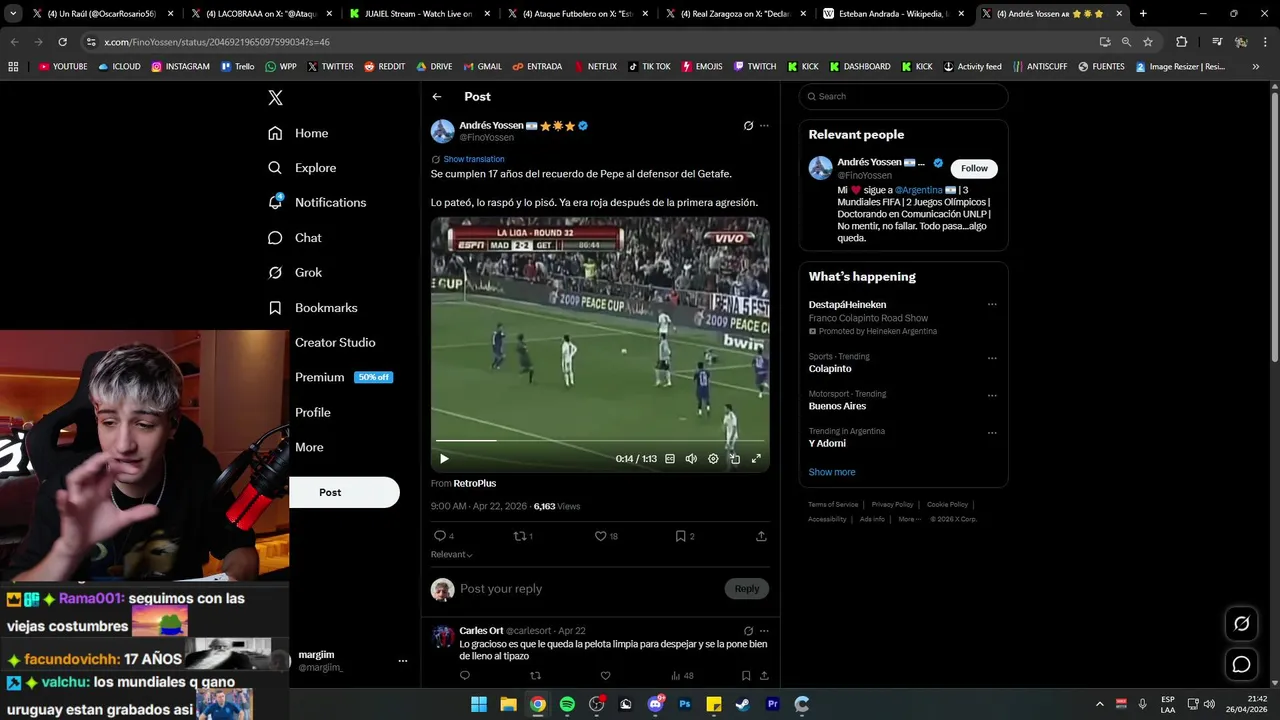
Task: Open TWITCH bookmark
Action: pos(754,67)
